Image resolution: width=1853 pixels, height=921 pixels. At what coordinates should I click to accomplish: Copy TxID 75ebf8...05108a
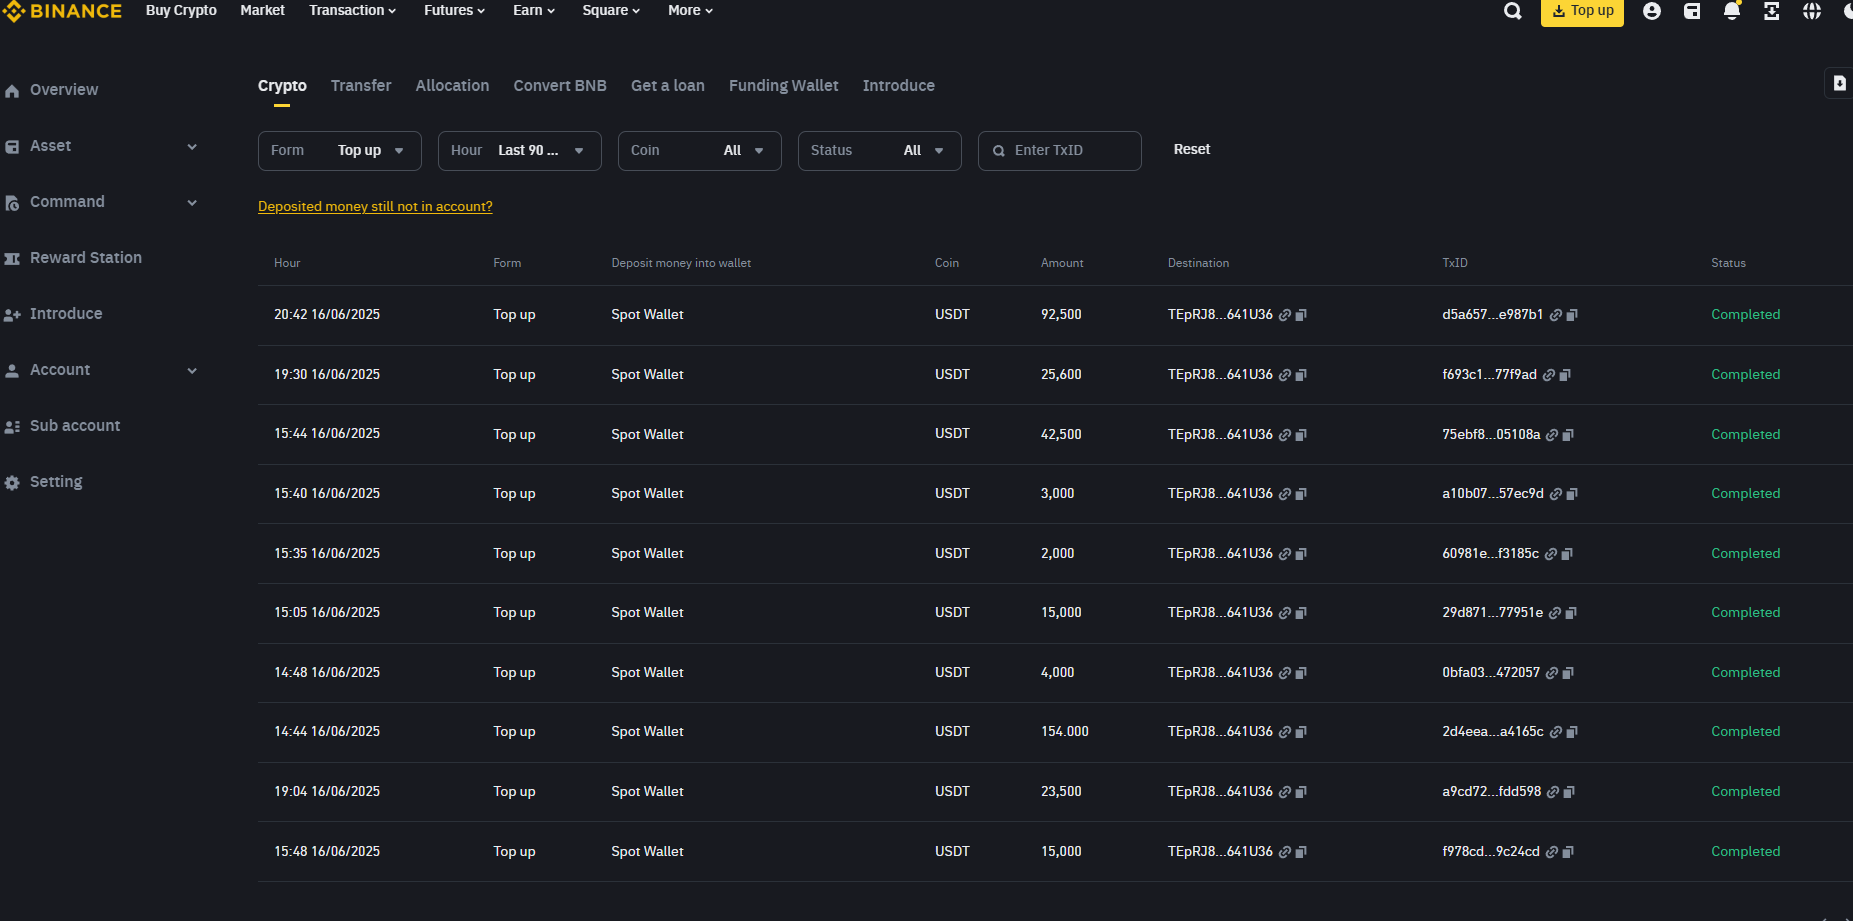coord(1568,435)
